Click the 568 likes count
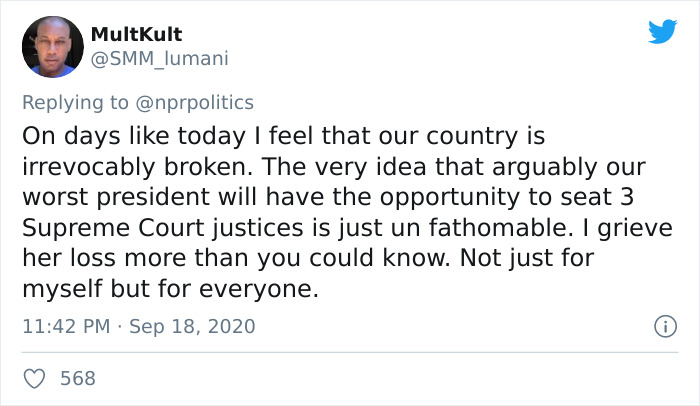Viewport: 700px width, 406px height. pos(78,378)
